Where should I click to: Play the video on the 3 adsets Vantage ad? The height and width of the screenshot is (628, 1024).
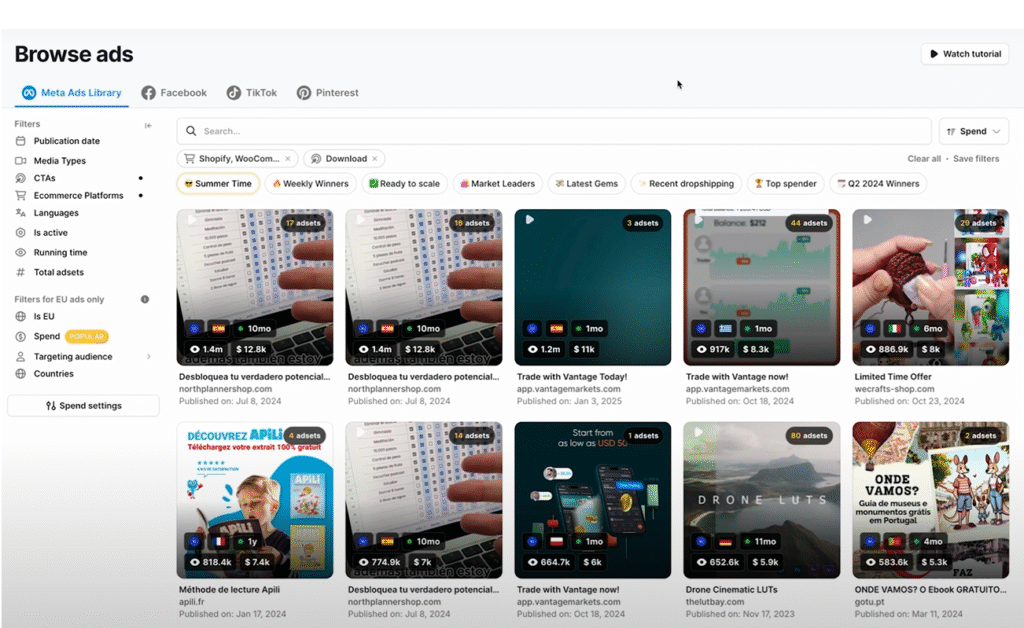(530, 220)
